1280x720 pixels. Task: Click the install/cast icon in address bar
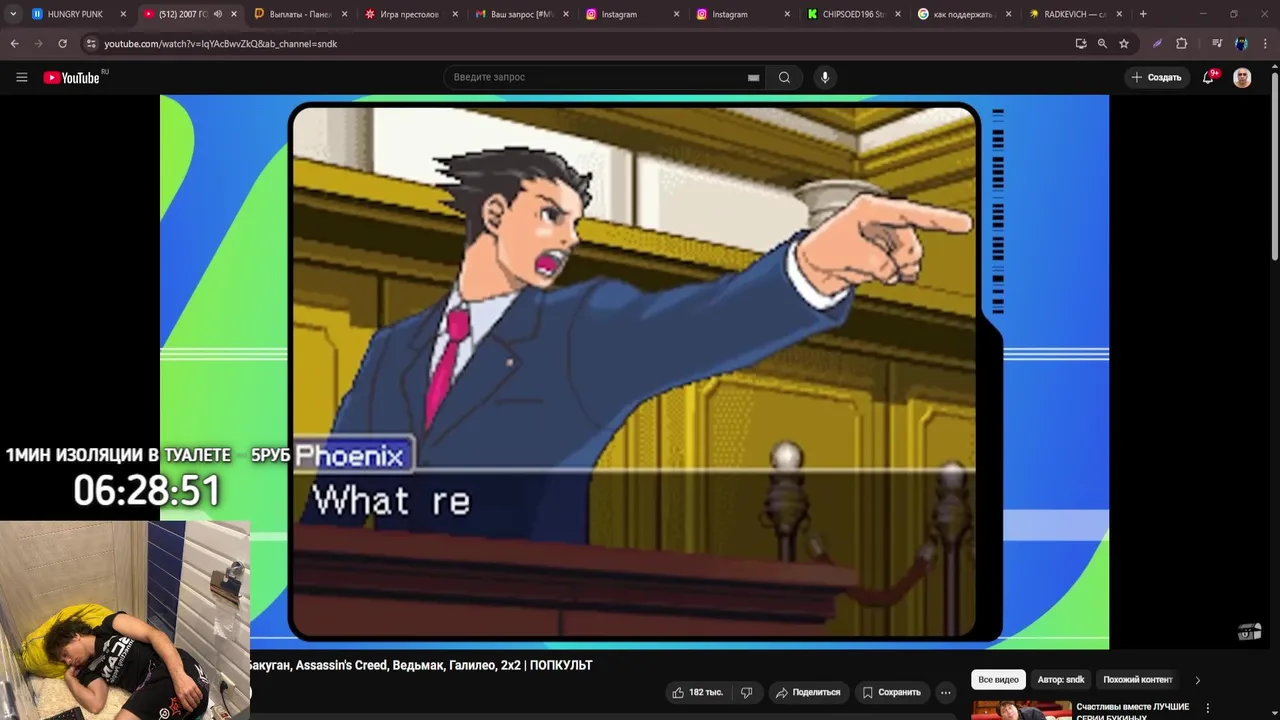pos(1081,44)
